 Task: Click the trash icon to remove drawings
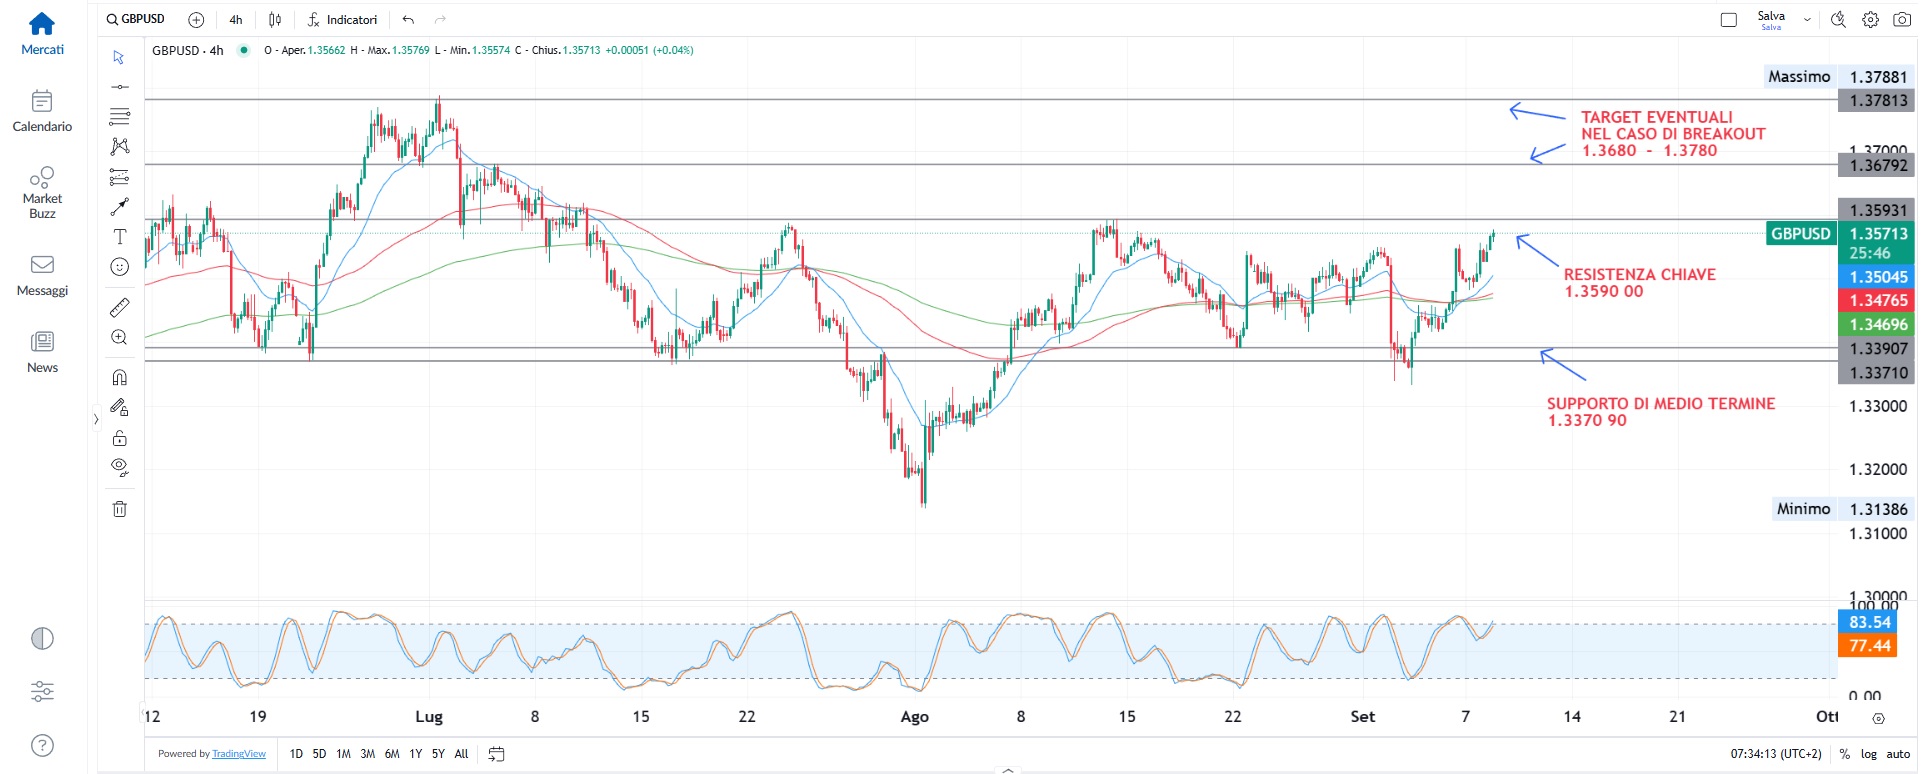119,509
